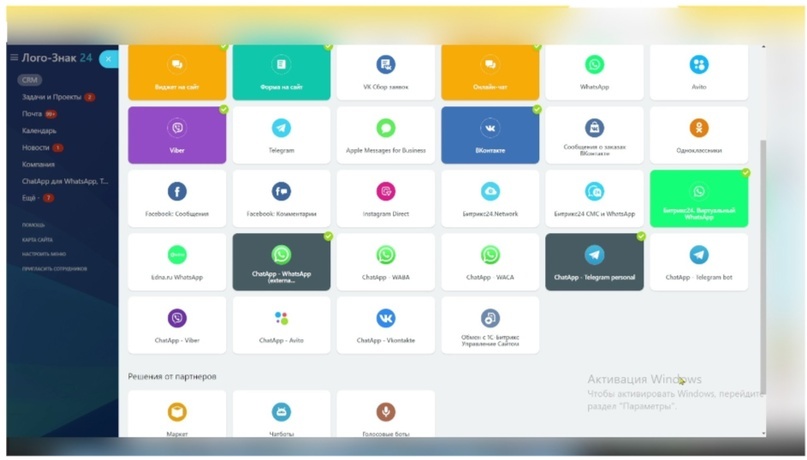
Task: Open Новости menu item
Action: (36, 148)
